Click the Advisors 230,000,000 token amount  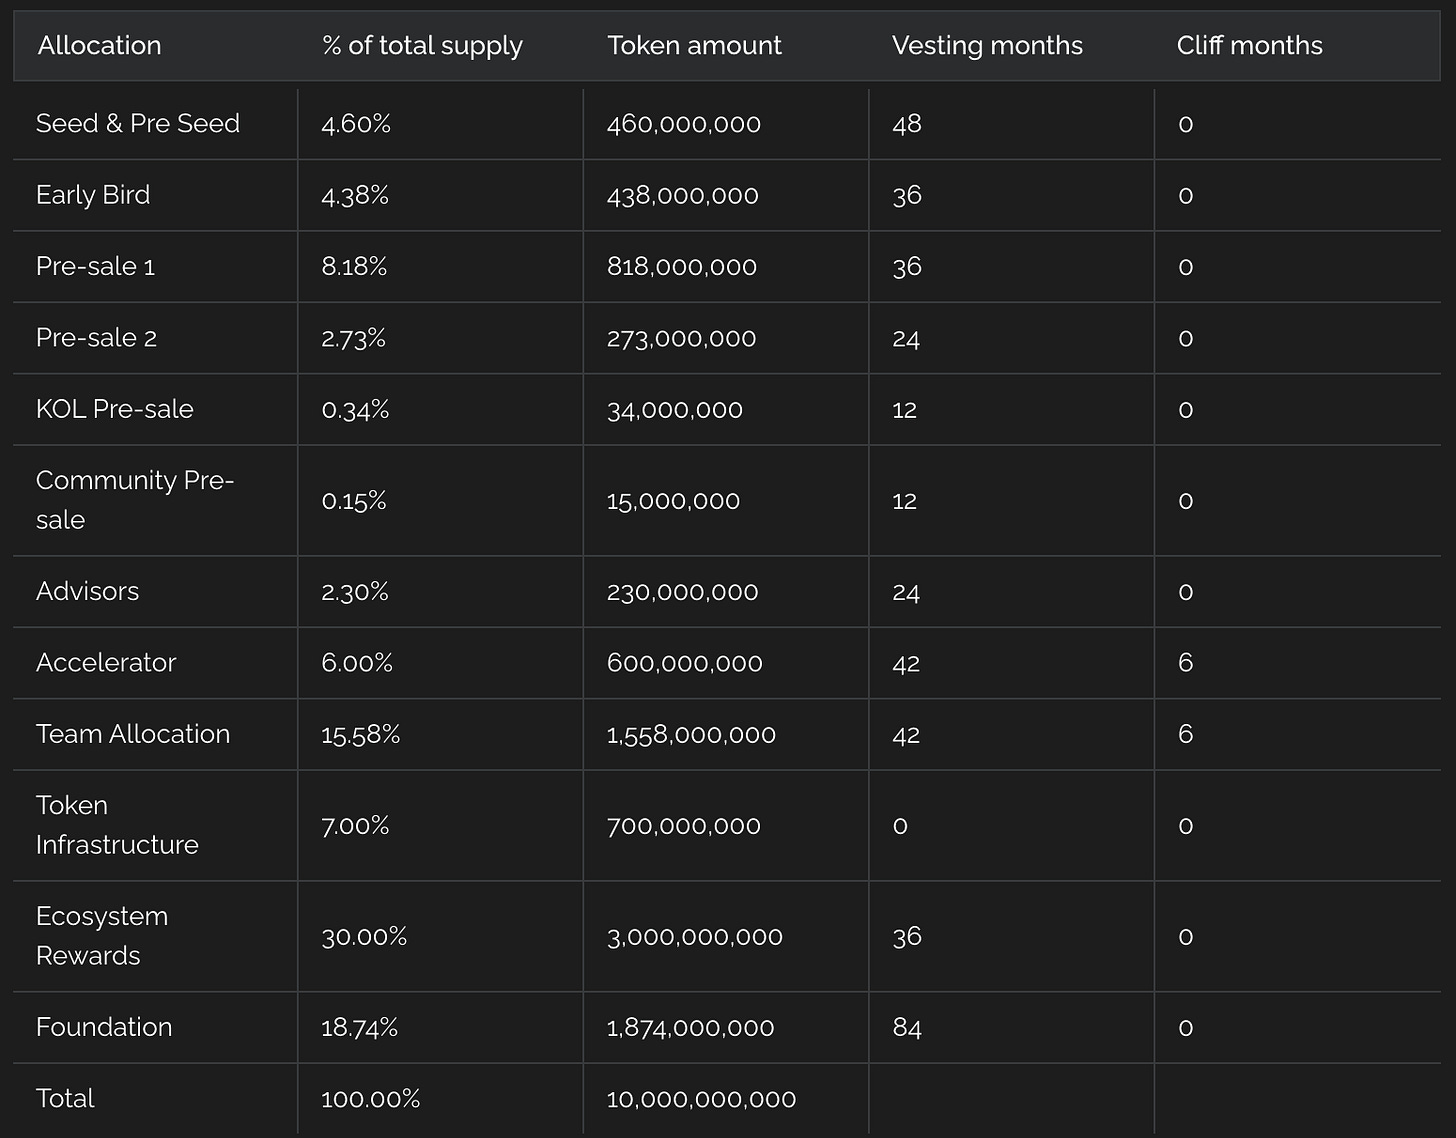pyautogui.click(x=682, y=592)
